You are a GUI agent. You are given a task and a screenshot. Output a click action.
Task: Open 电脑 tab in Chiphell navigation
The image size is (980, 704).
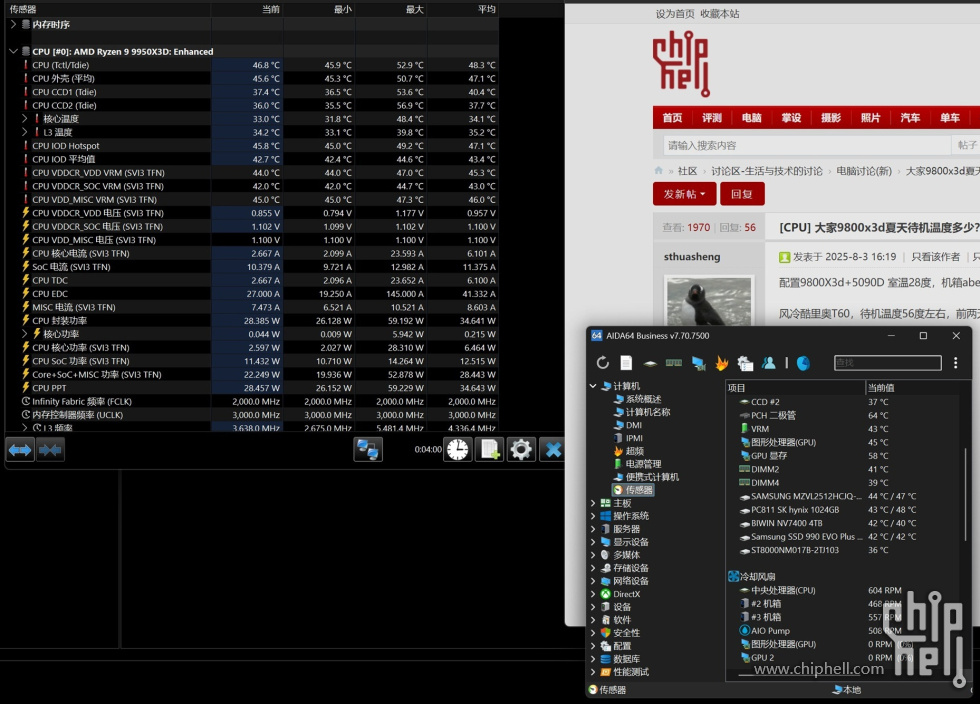[751, 118]
